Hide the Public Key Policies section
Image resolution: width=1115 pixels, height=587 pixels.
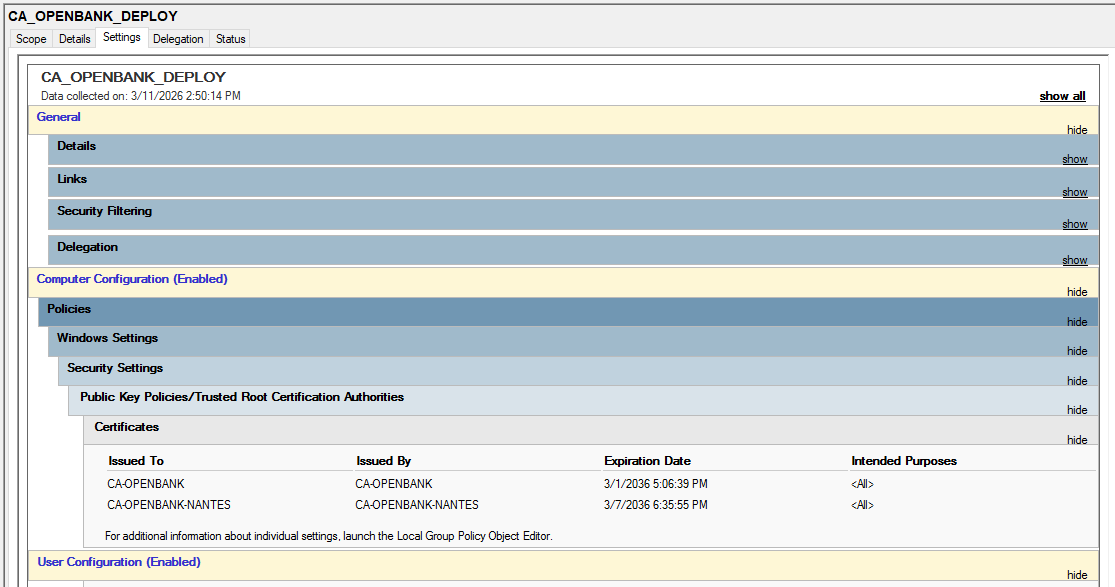pyautogui.click(x=1077, y=410)
